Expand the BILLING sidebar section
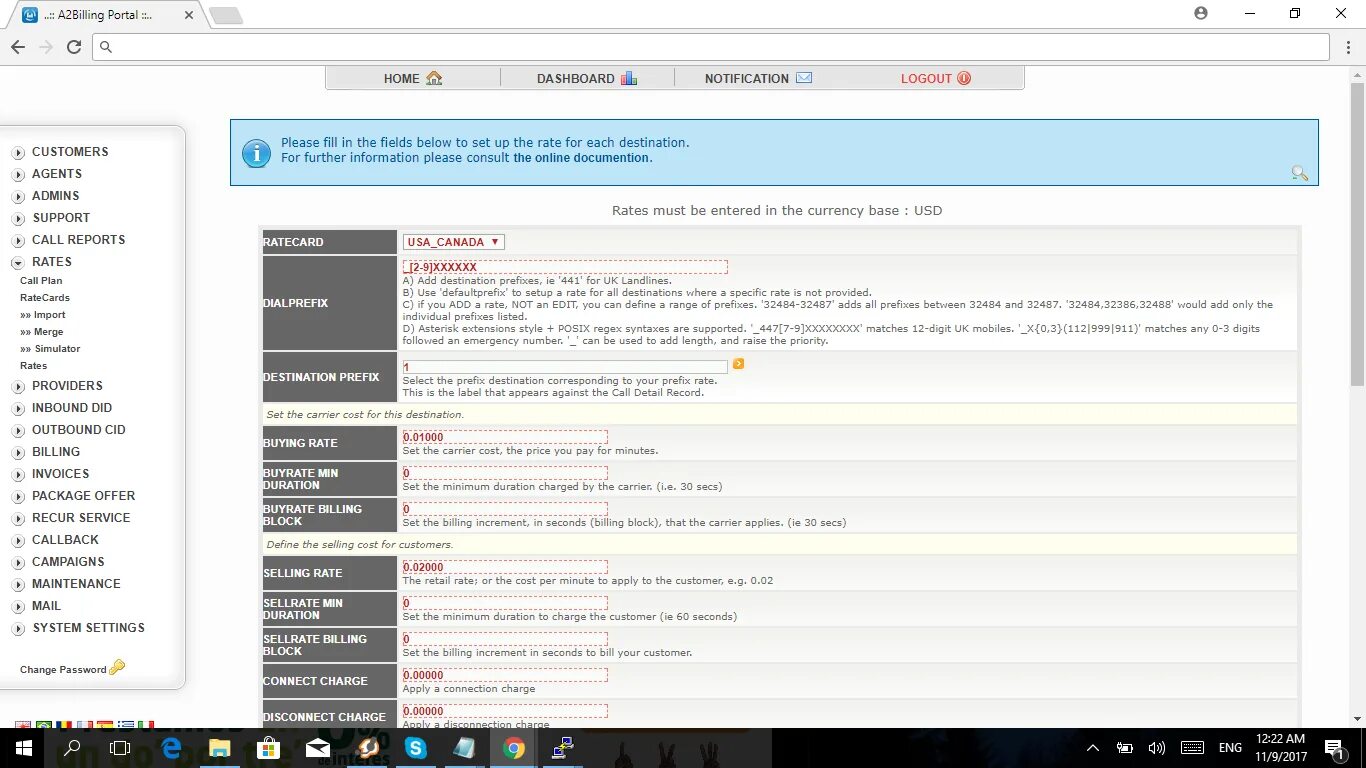 click(x=18, y=452)
